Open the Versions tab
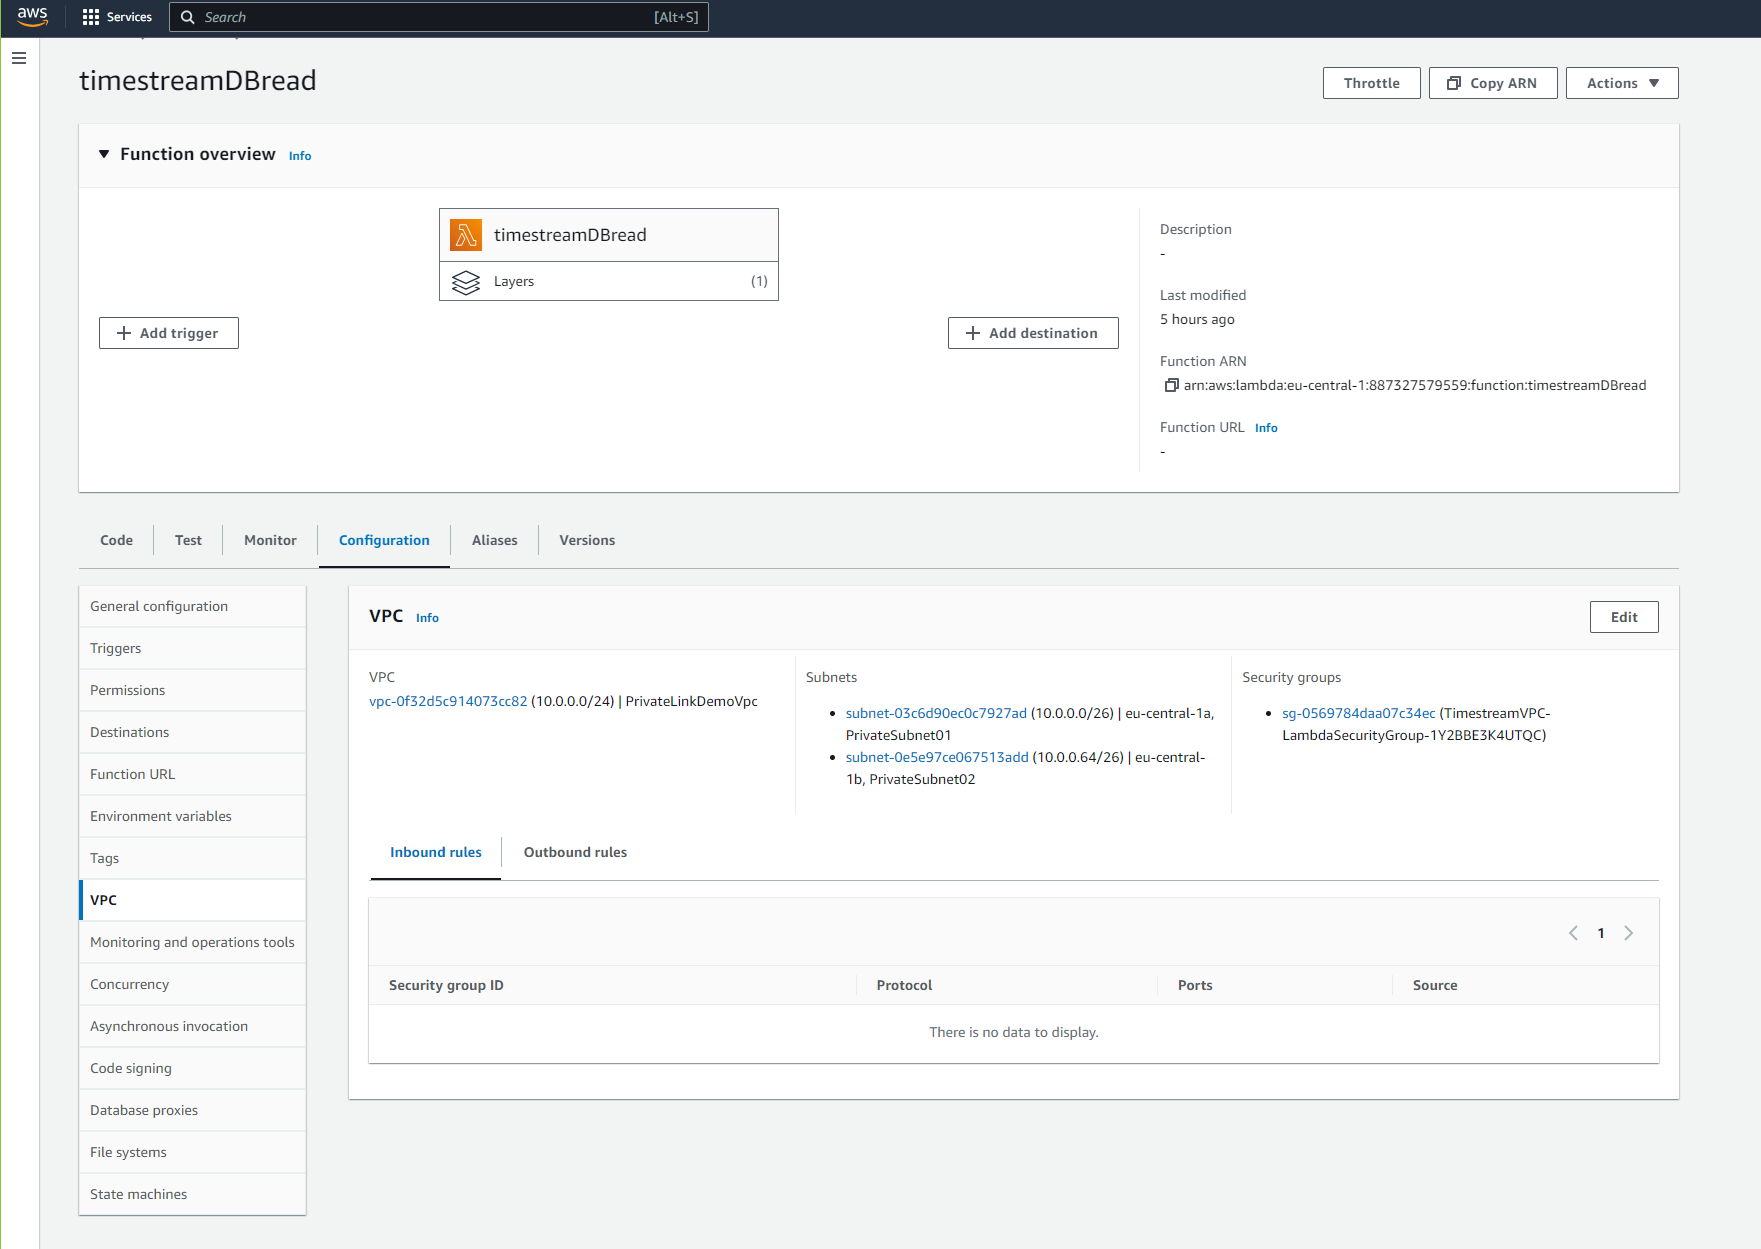1761x1249 pixels. tap(587, 540)
